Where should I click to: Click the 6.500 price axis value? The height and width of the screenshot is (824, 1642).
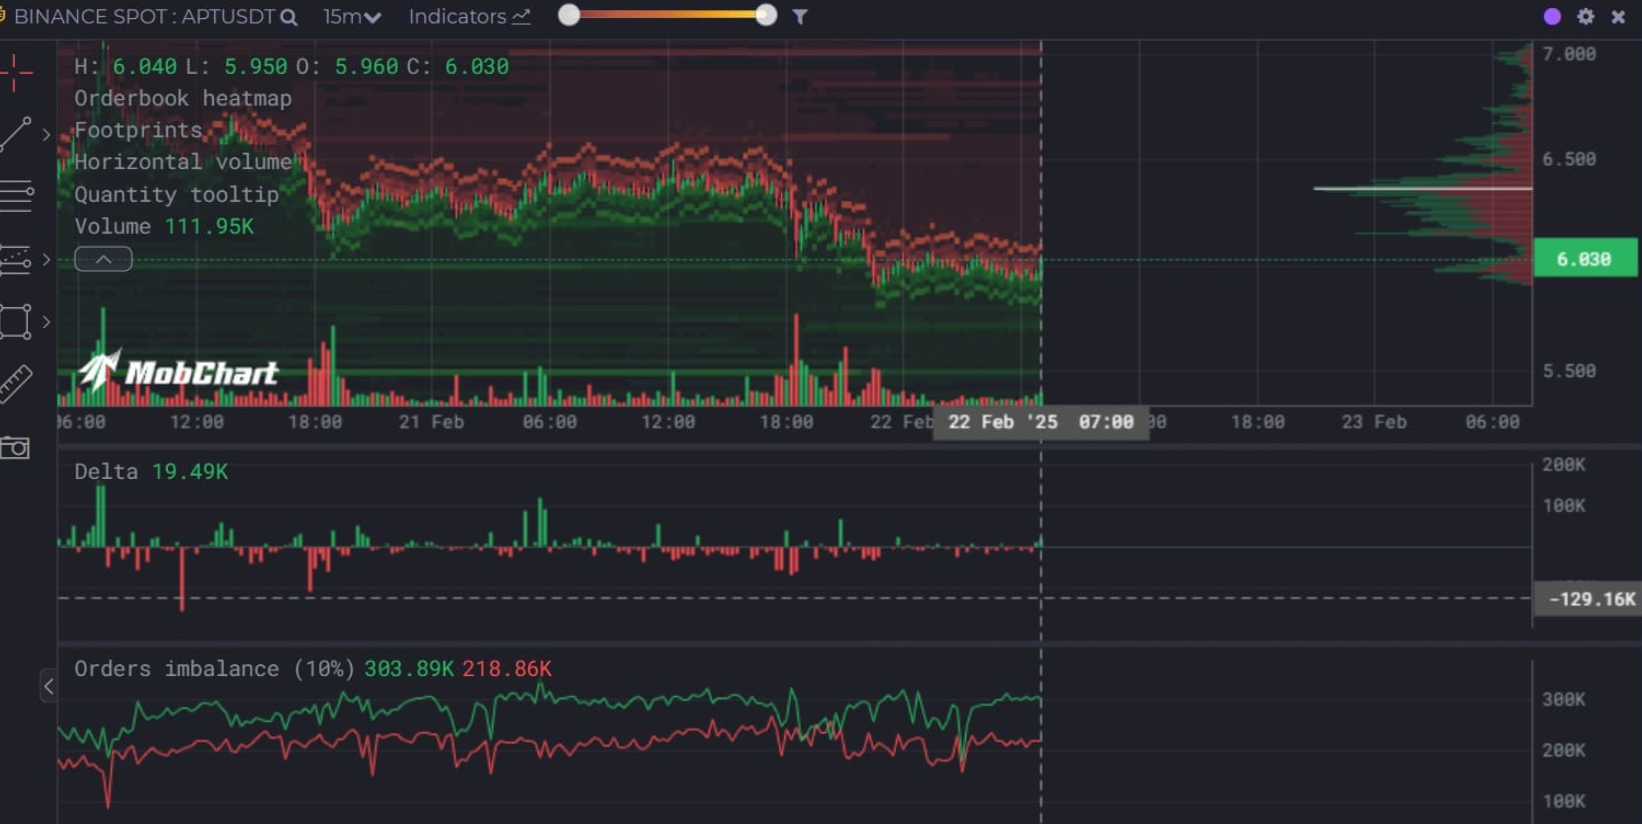[x=1569, y=159]
